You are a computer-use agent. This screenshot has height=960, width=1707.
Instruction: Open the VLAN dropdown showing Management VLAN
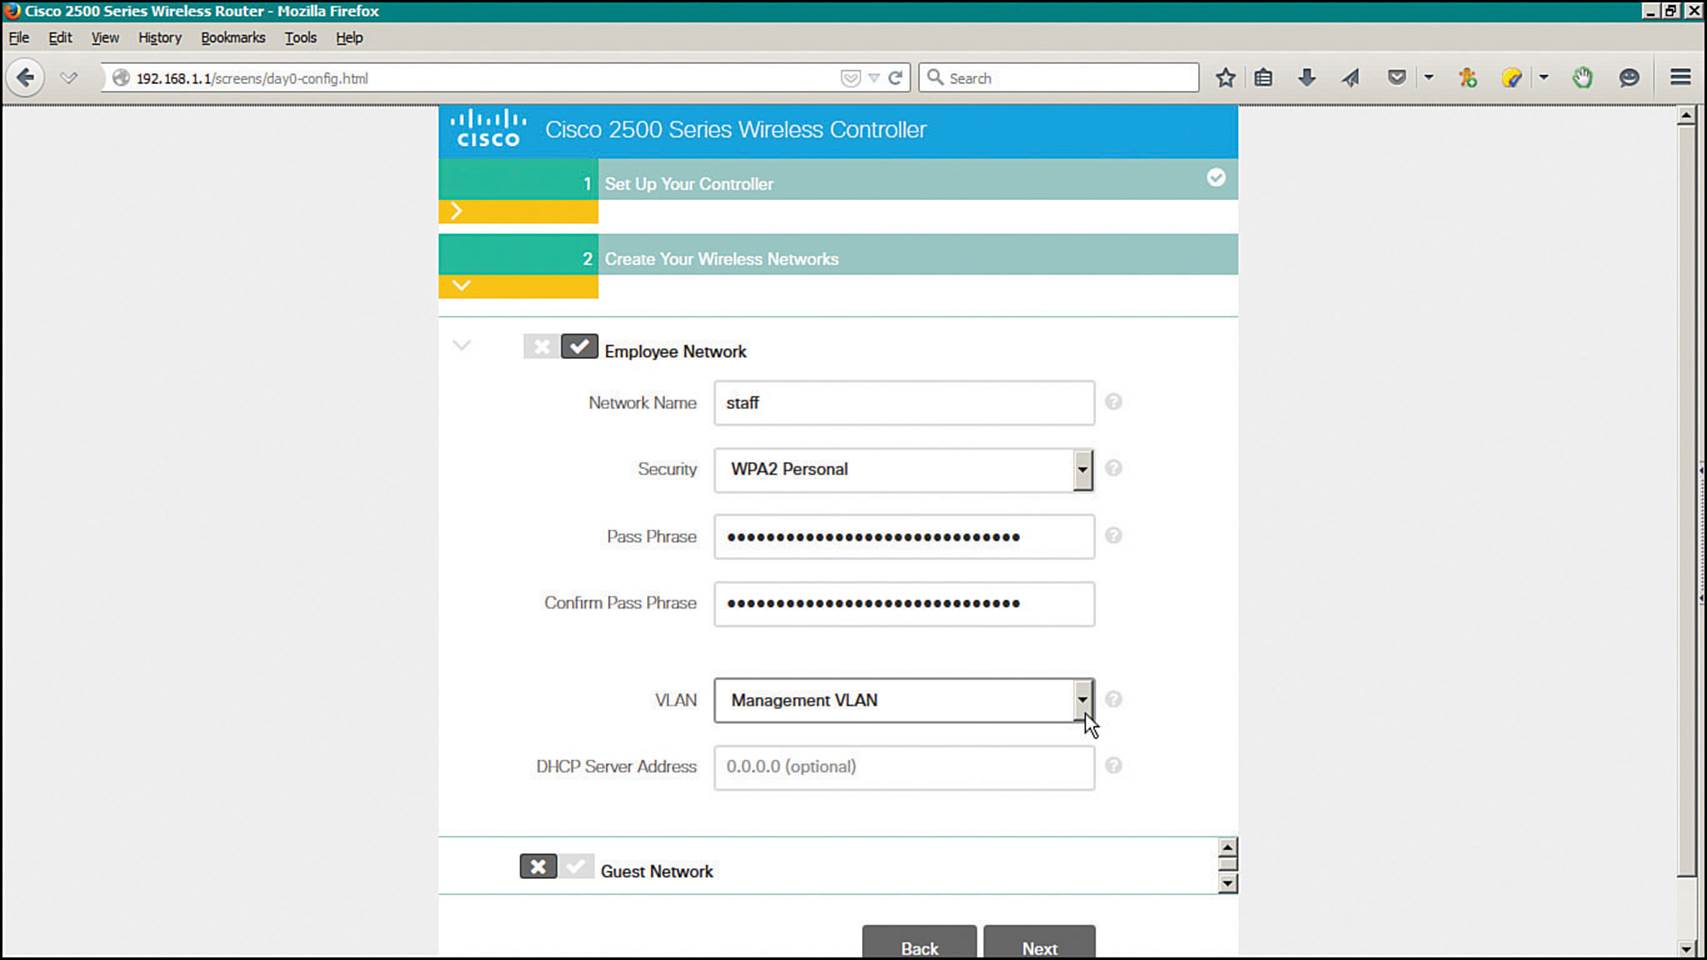point(904,700)
